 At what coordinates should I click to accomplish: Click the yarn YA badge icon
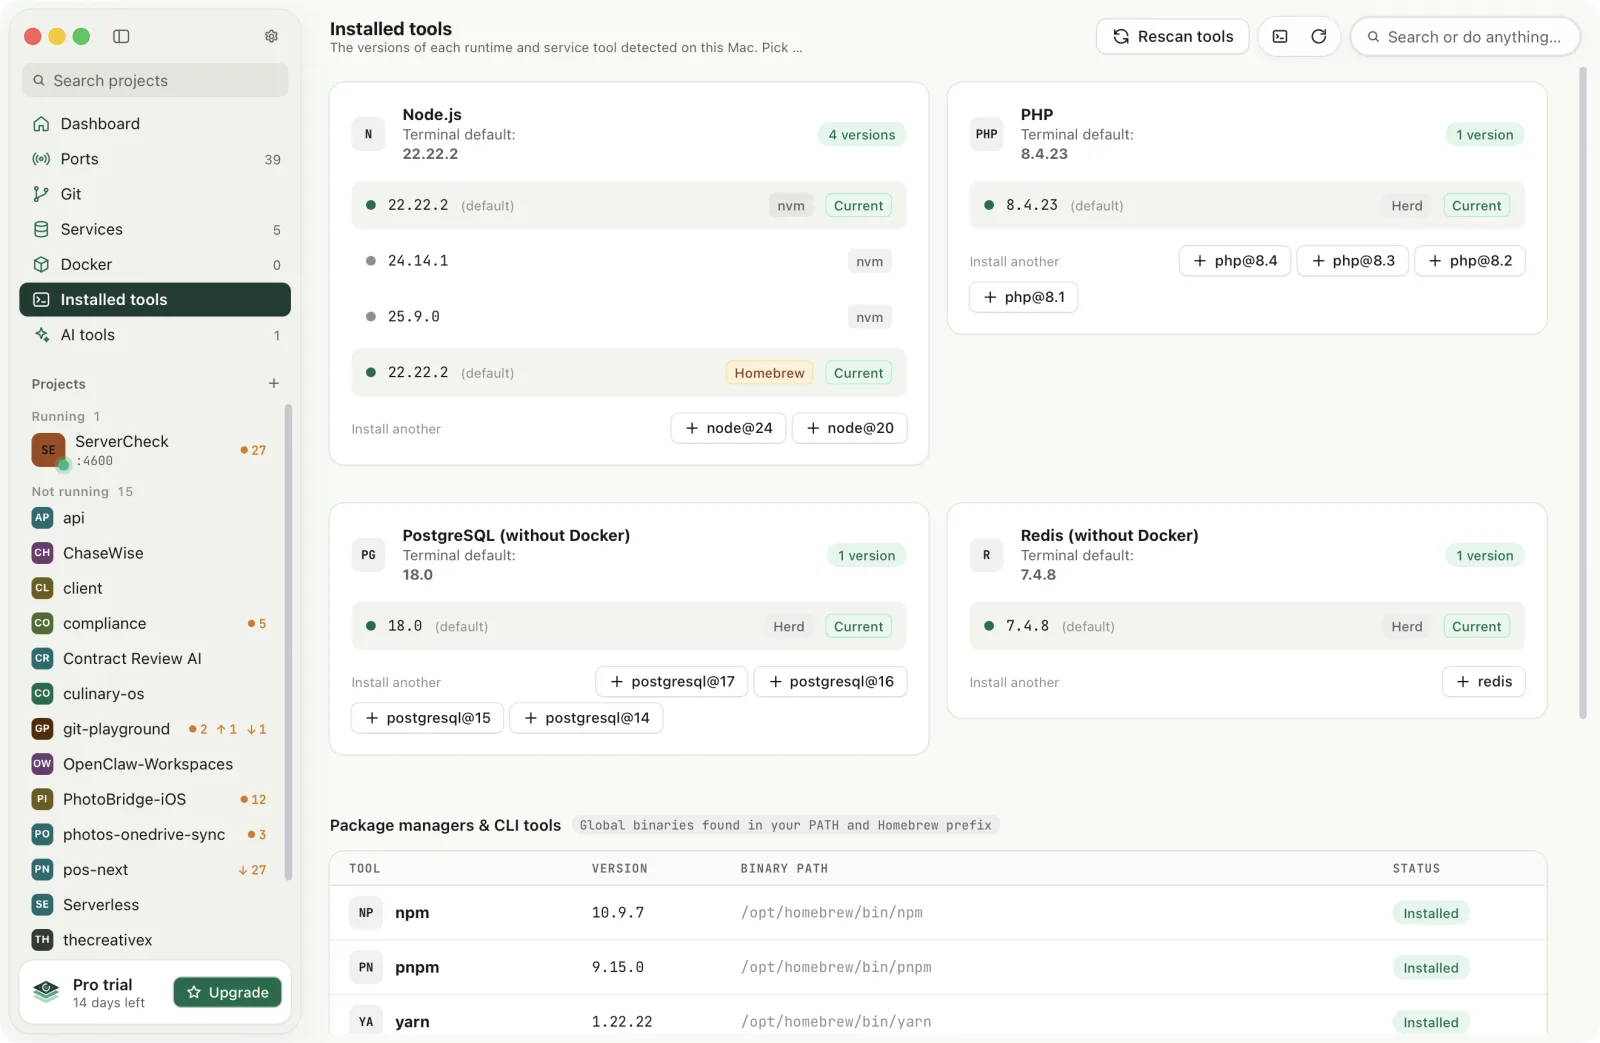[366, 1022]
